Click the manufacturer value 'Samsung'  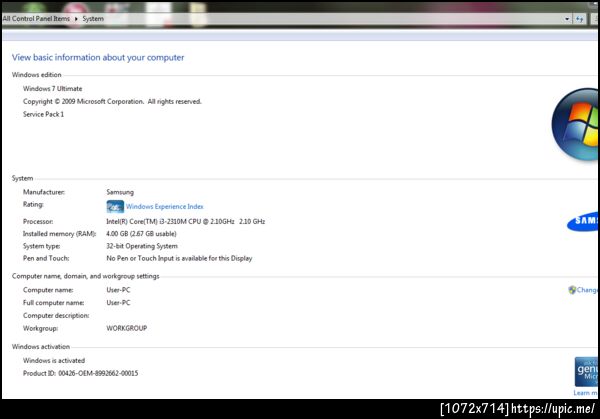tap(120, 192)
